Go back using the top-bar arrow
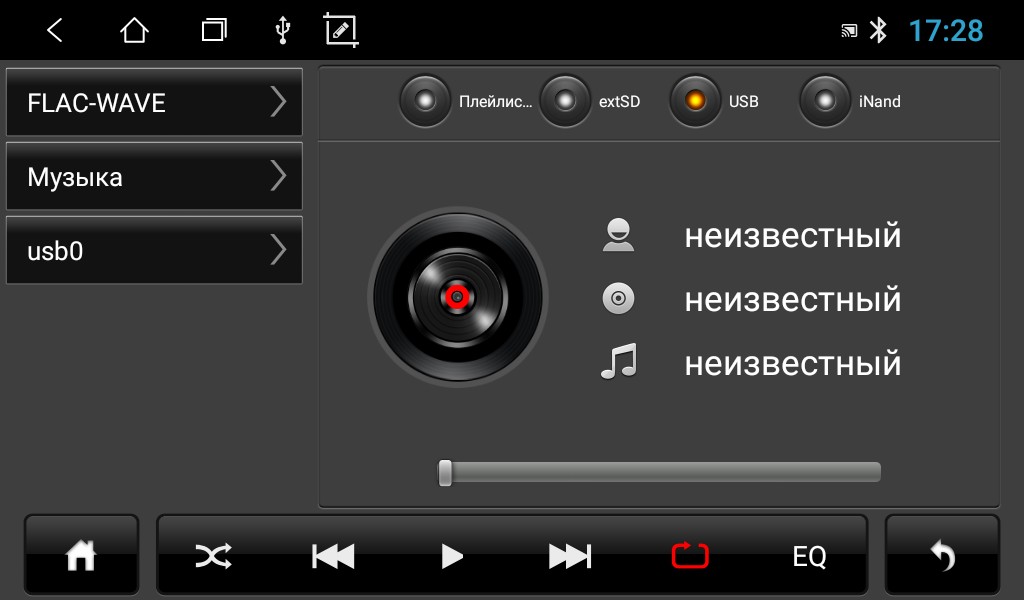Image resolution: width=1024 pixels, height=600 pixels. point(55,30)
